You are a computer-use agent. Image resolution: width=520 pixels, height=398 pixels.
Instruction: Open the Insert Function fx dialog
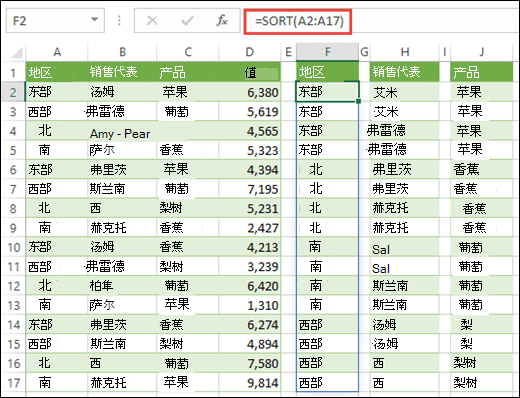point(222,21)
